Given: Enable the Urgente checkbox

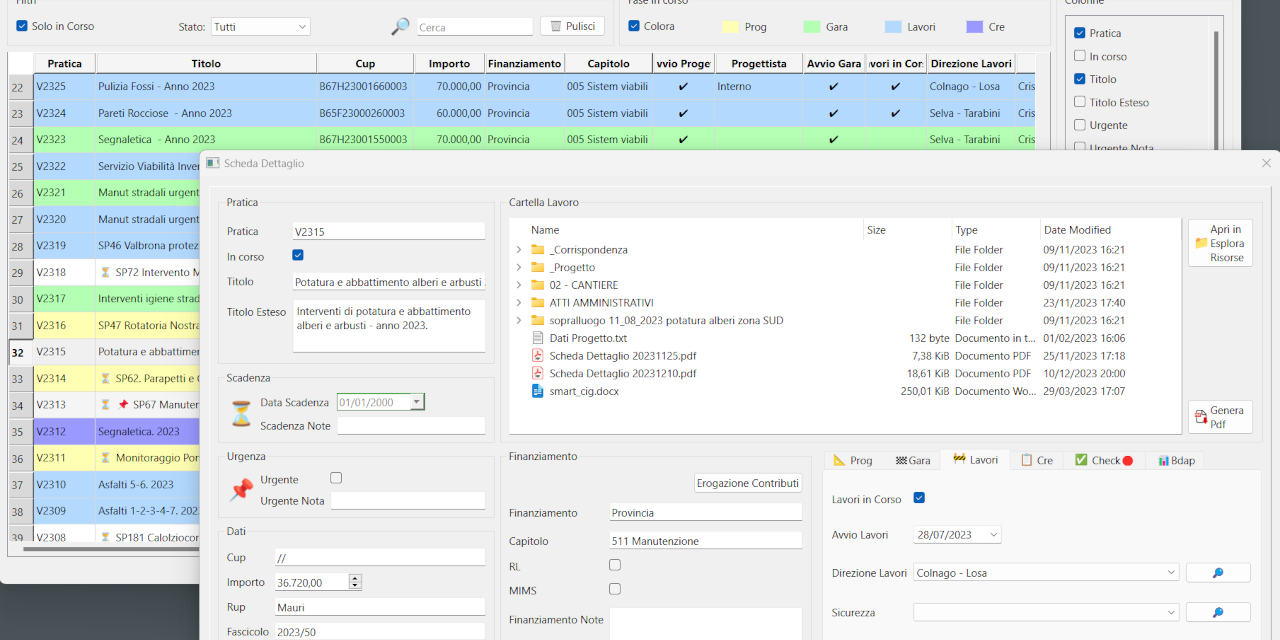Looking at the screenshot, I should 336,478.
